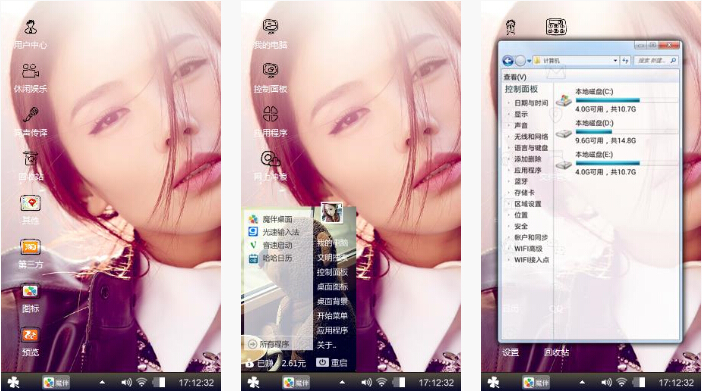The height and width of the screenshot is (391, 702).
Task: Open WIFI高级 in the control panel list
Action: coord(528,249)
